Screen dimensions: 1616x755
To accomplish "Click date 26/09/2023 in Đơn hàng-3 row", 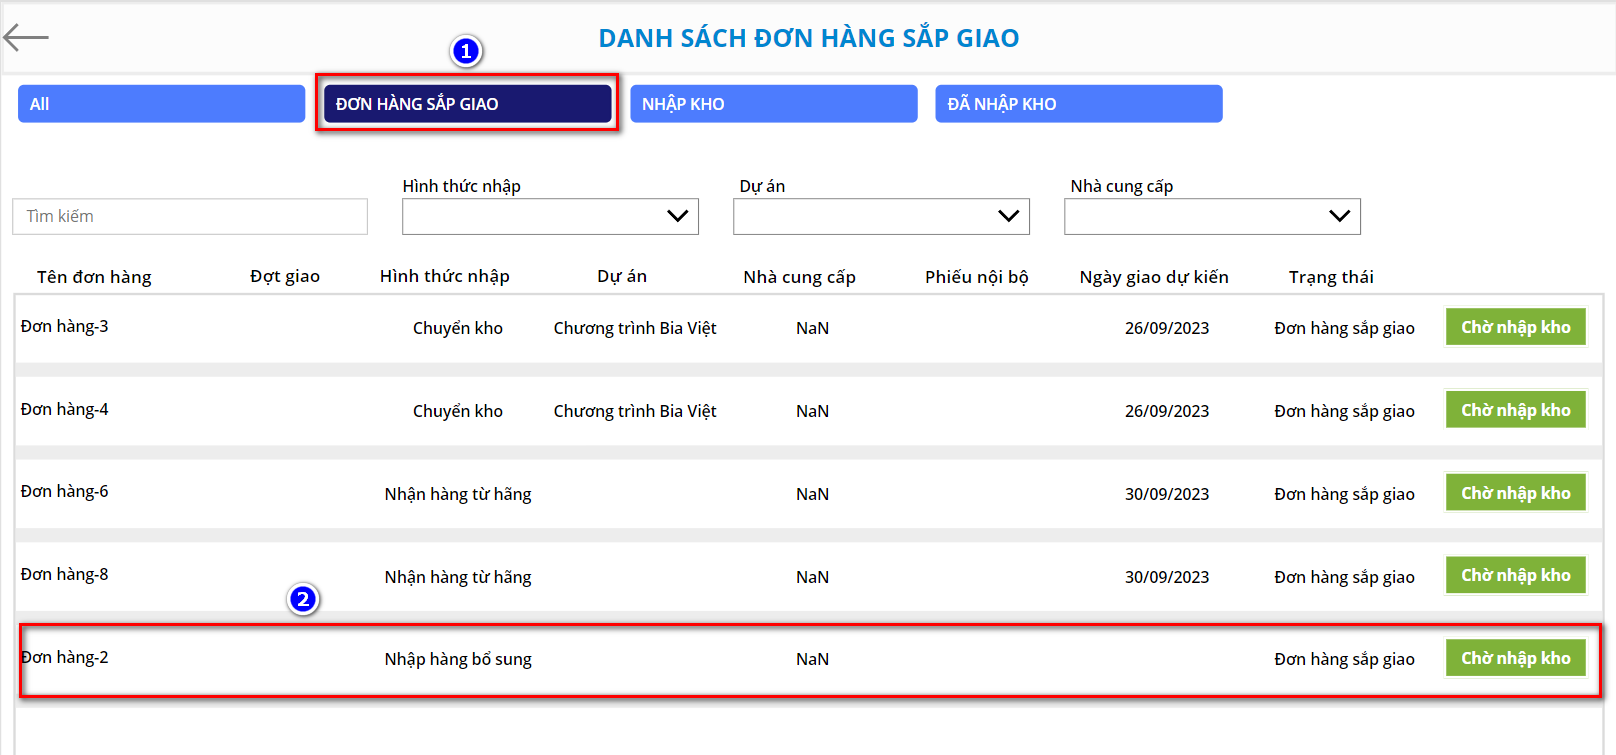I will point(1167,328).
